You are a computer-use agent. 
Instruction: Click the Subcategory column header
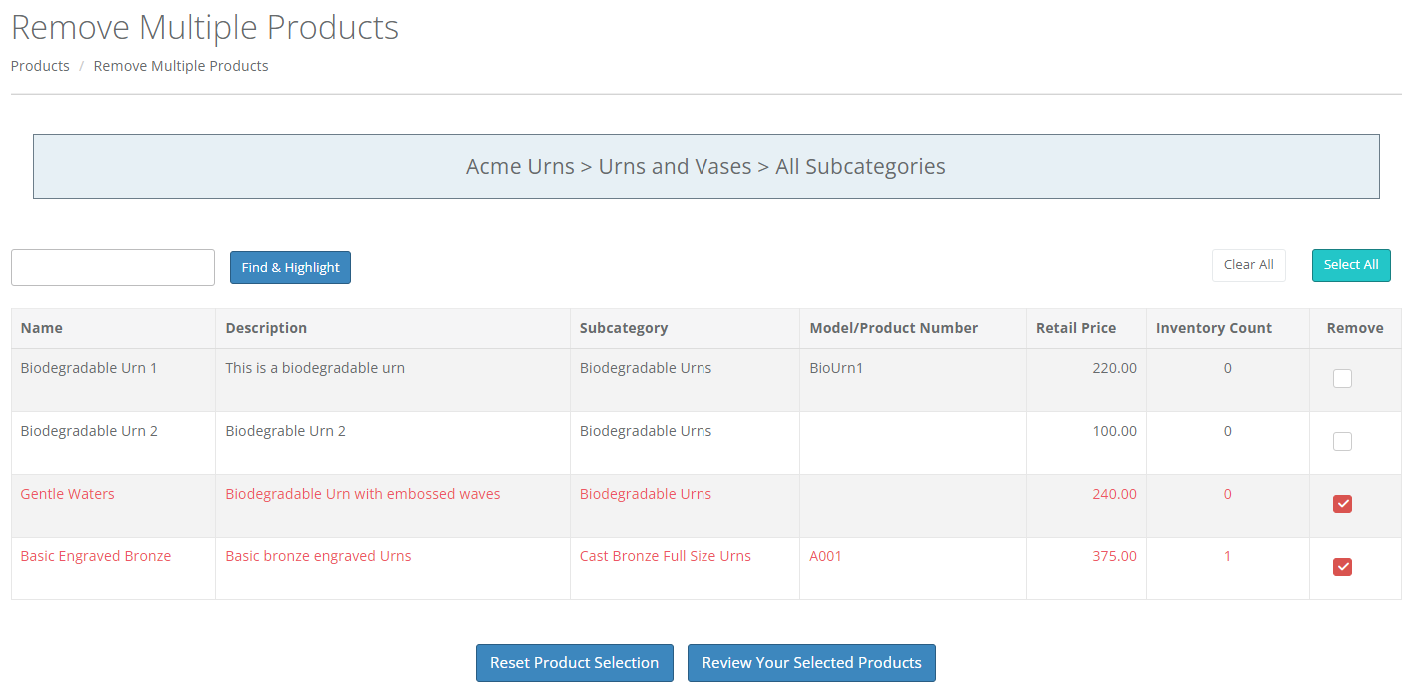click(624, 328)
